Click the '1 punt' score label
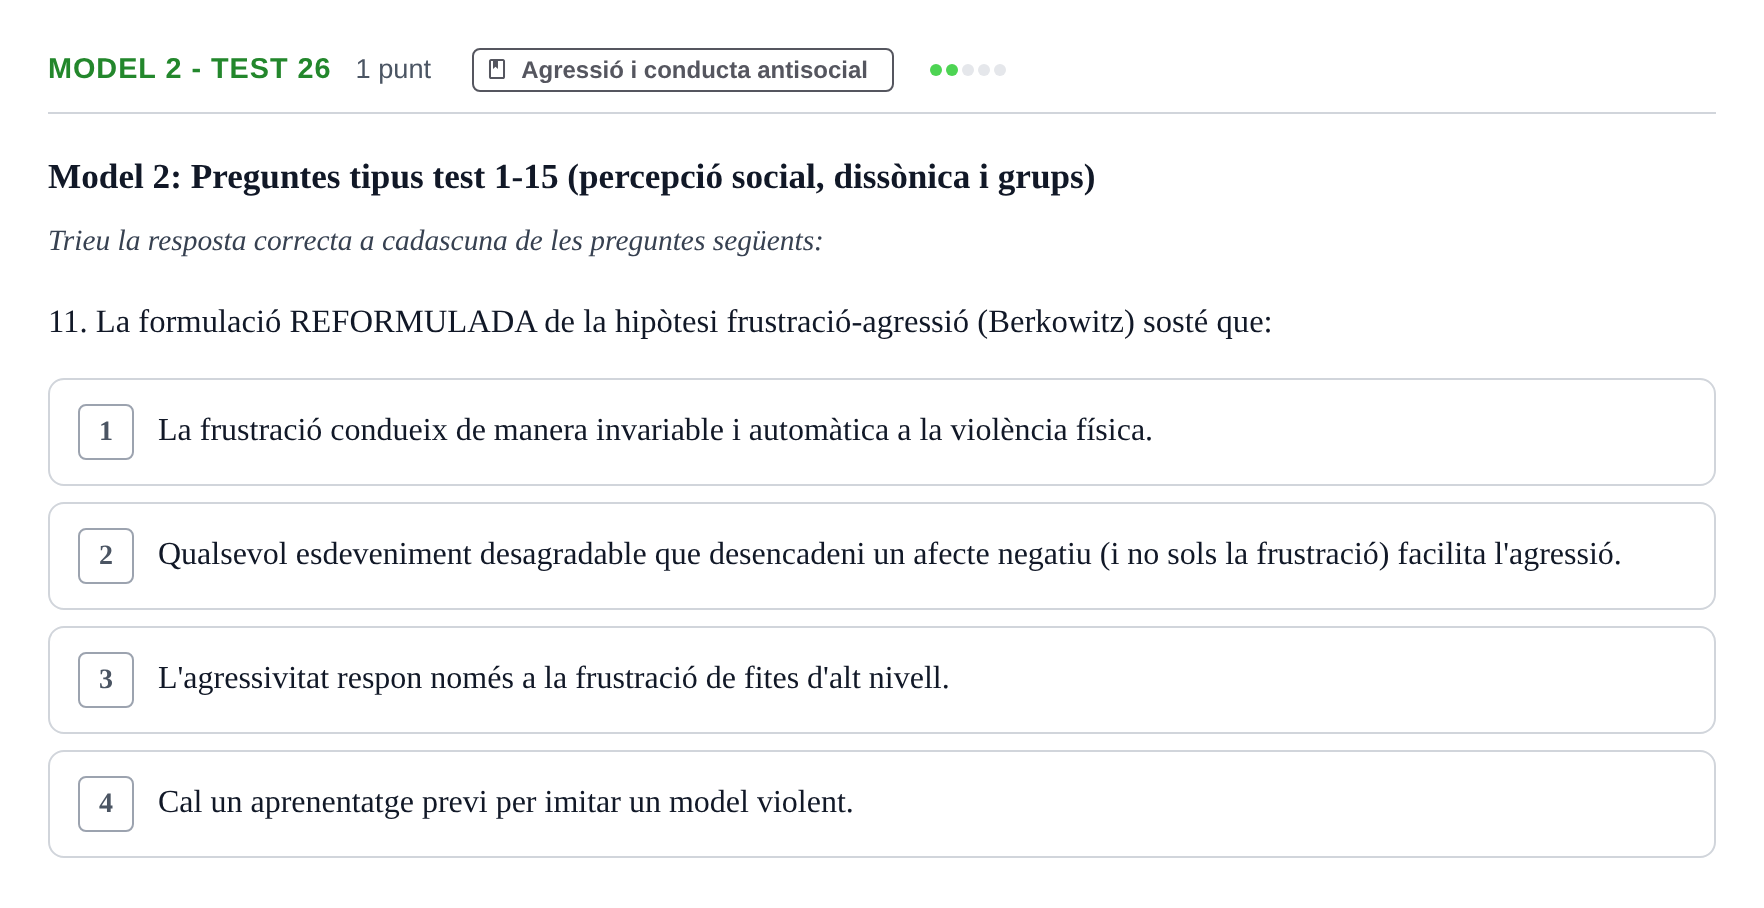Viewport: 1764px width, 908px height. pyautogui.click(x=393, y=69)
